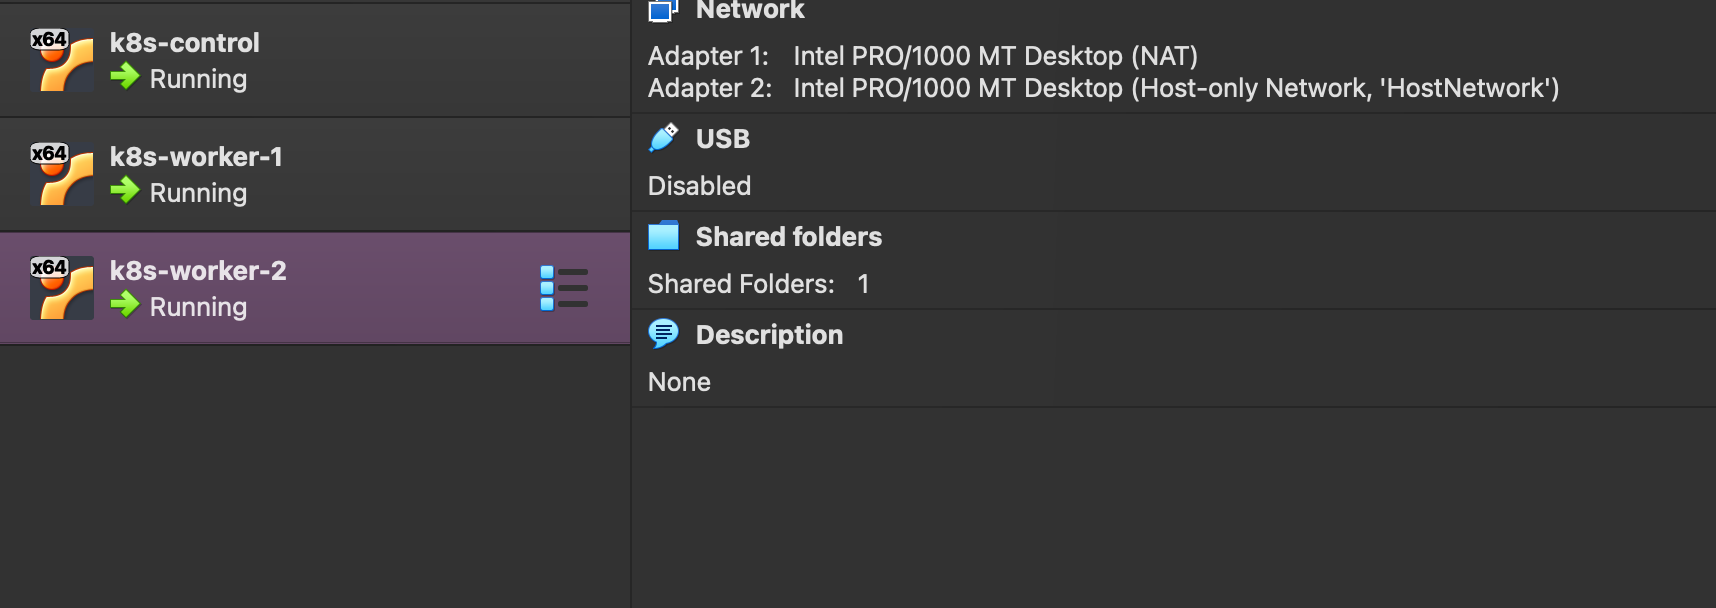Click the k8s-control VM OS icon
Image resolution: width=1716 pixels, height=608 pixels.
62,60
